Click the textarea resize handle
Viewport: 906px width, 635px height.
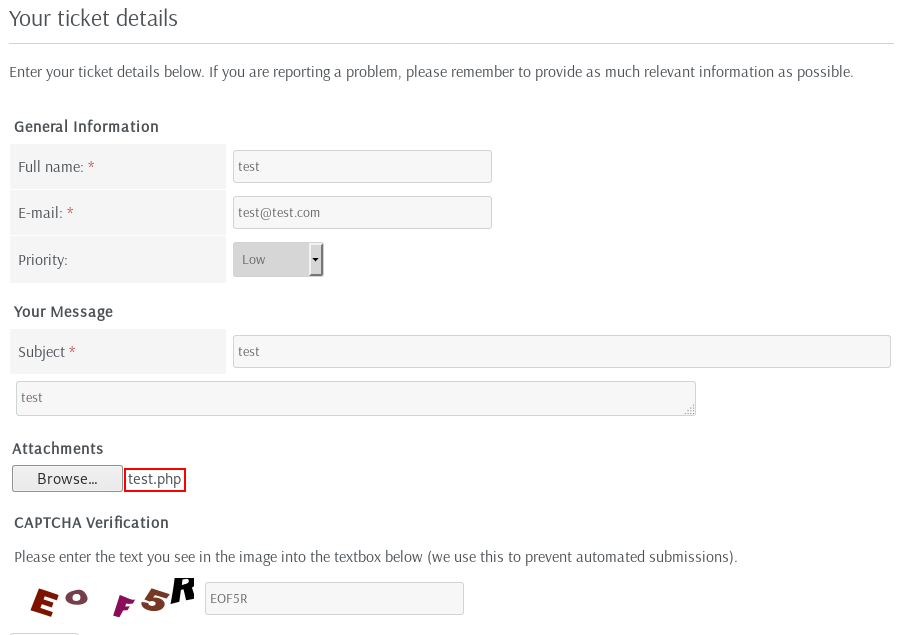pos(689,409)
